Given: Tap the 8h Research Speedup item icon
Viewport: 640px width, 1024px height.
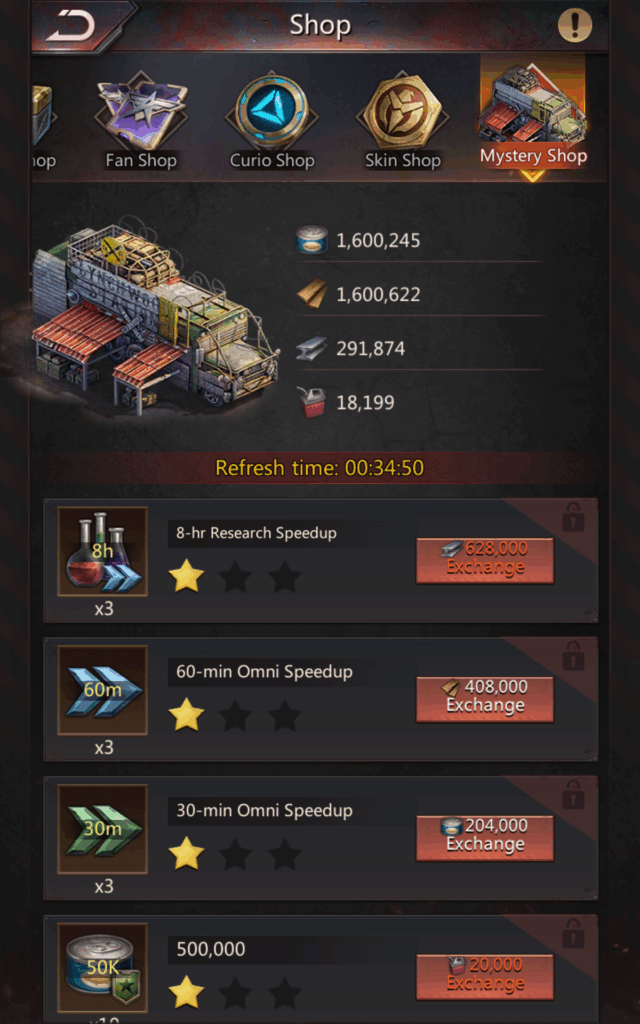Looking at the screenshot, I should 103,552.
